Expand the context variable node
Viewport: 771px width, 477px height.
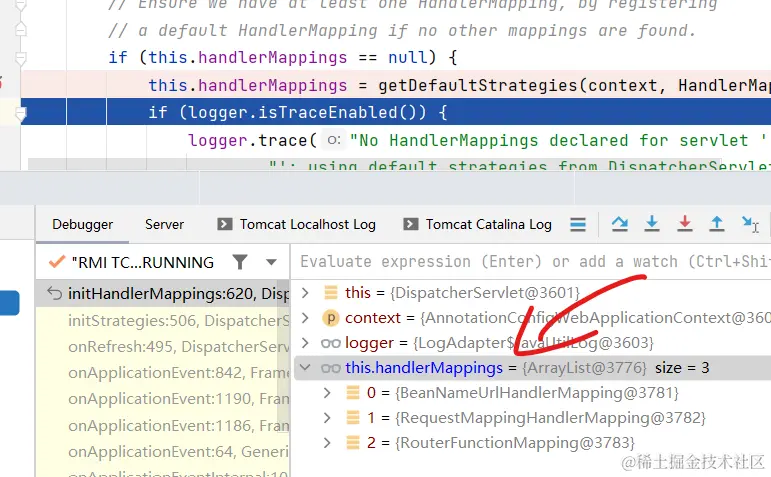tap(305, 318)
